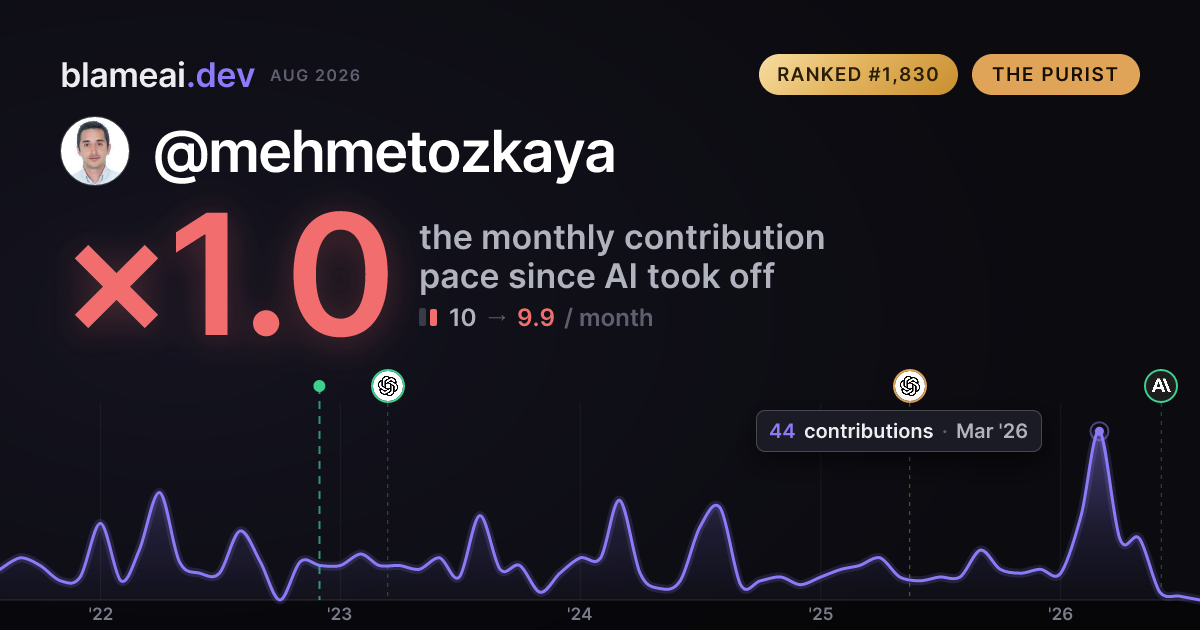Image resolution: width=1200 pixels, height=630 pixels.
Task: Click the Anthropic logo marker near '26
Action: click(1161, 385)
